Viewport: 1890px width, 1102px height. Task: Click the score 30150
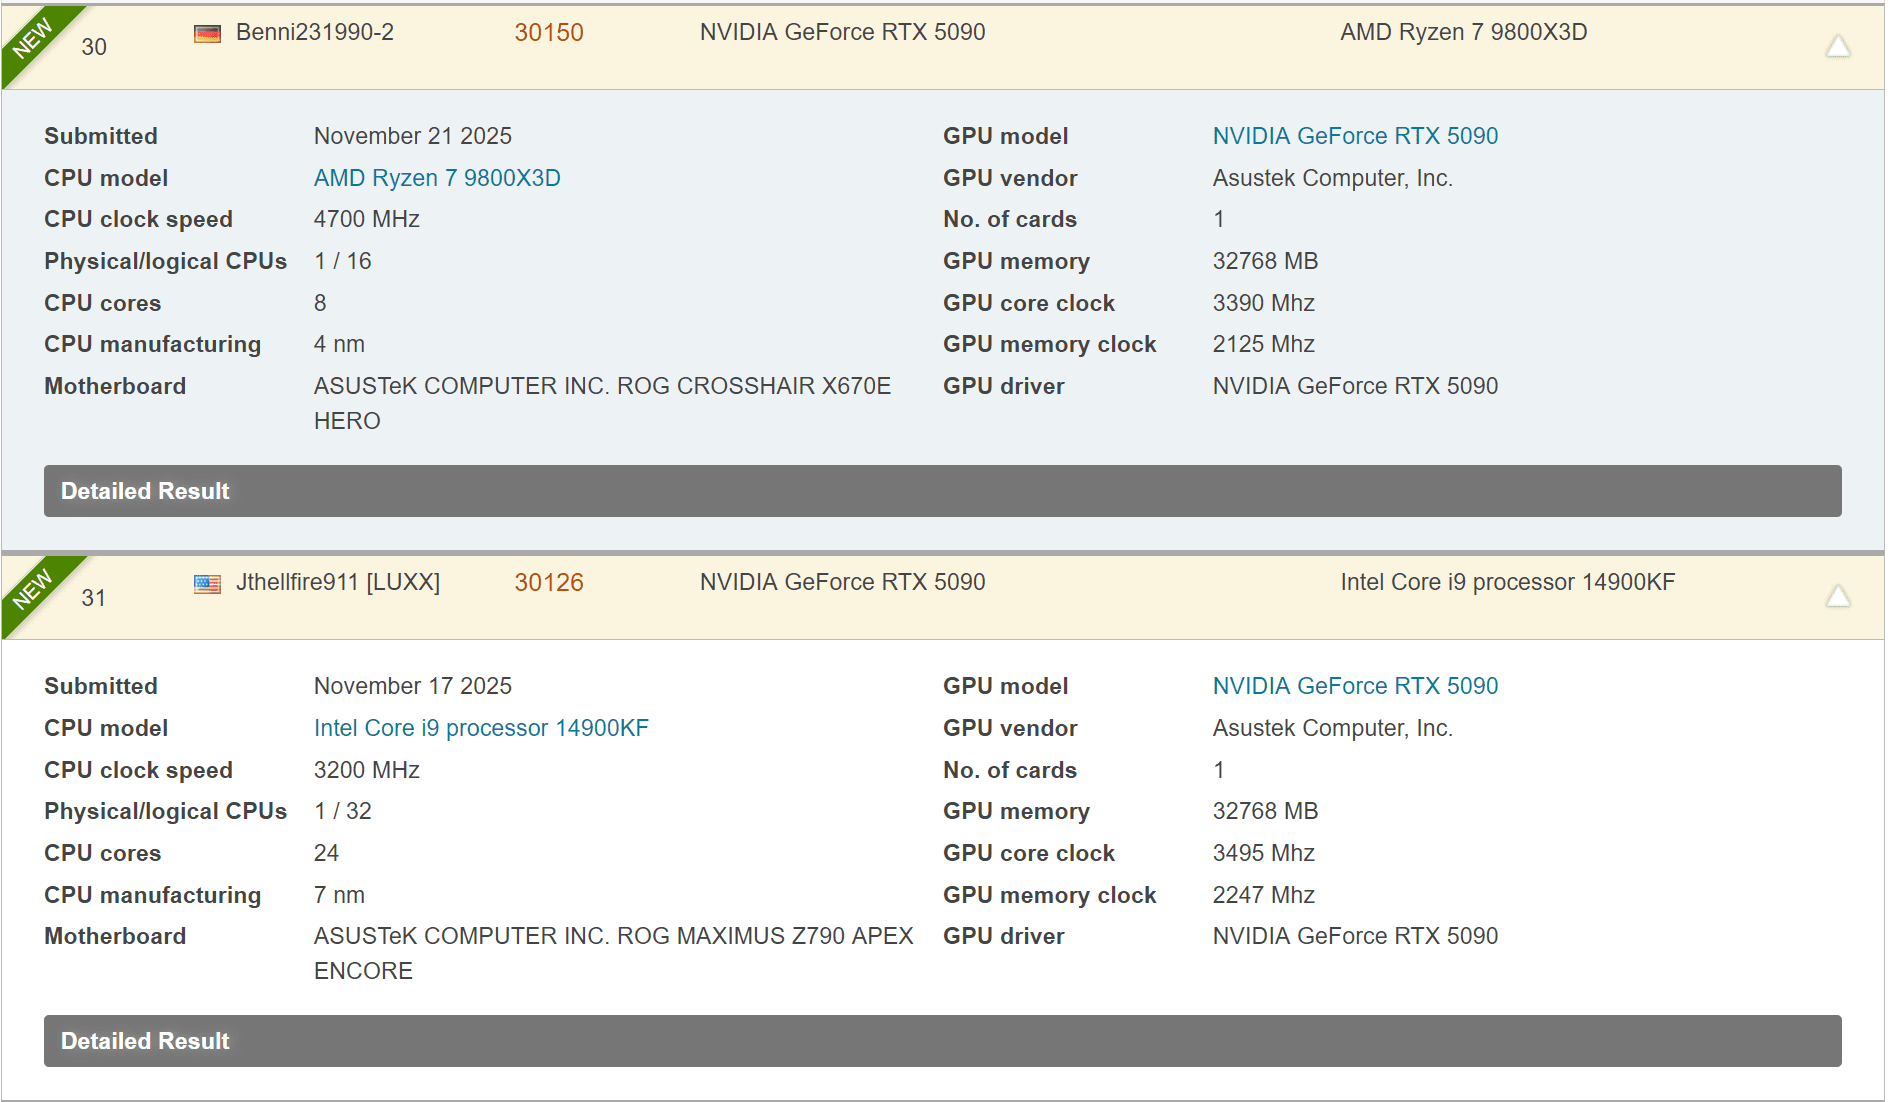click(549, 33)
